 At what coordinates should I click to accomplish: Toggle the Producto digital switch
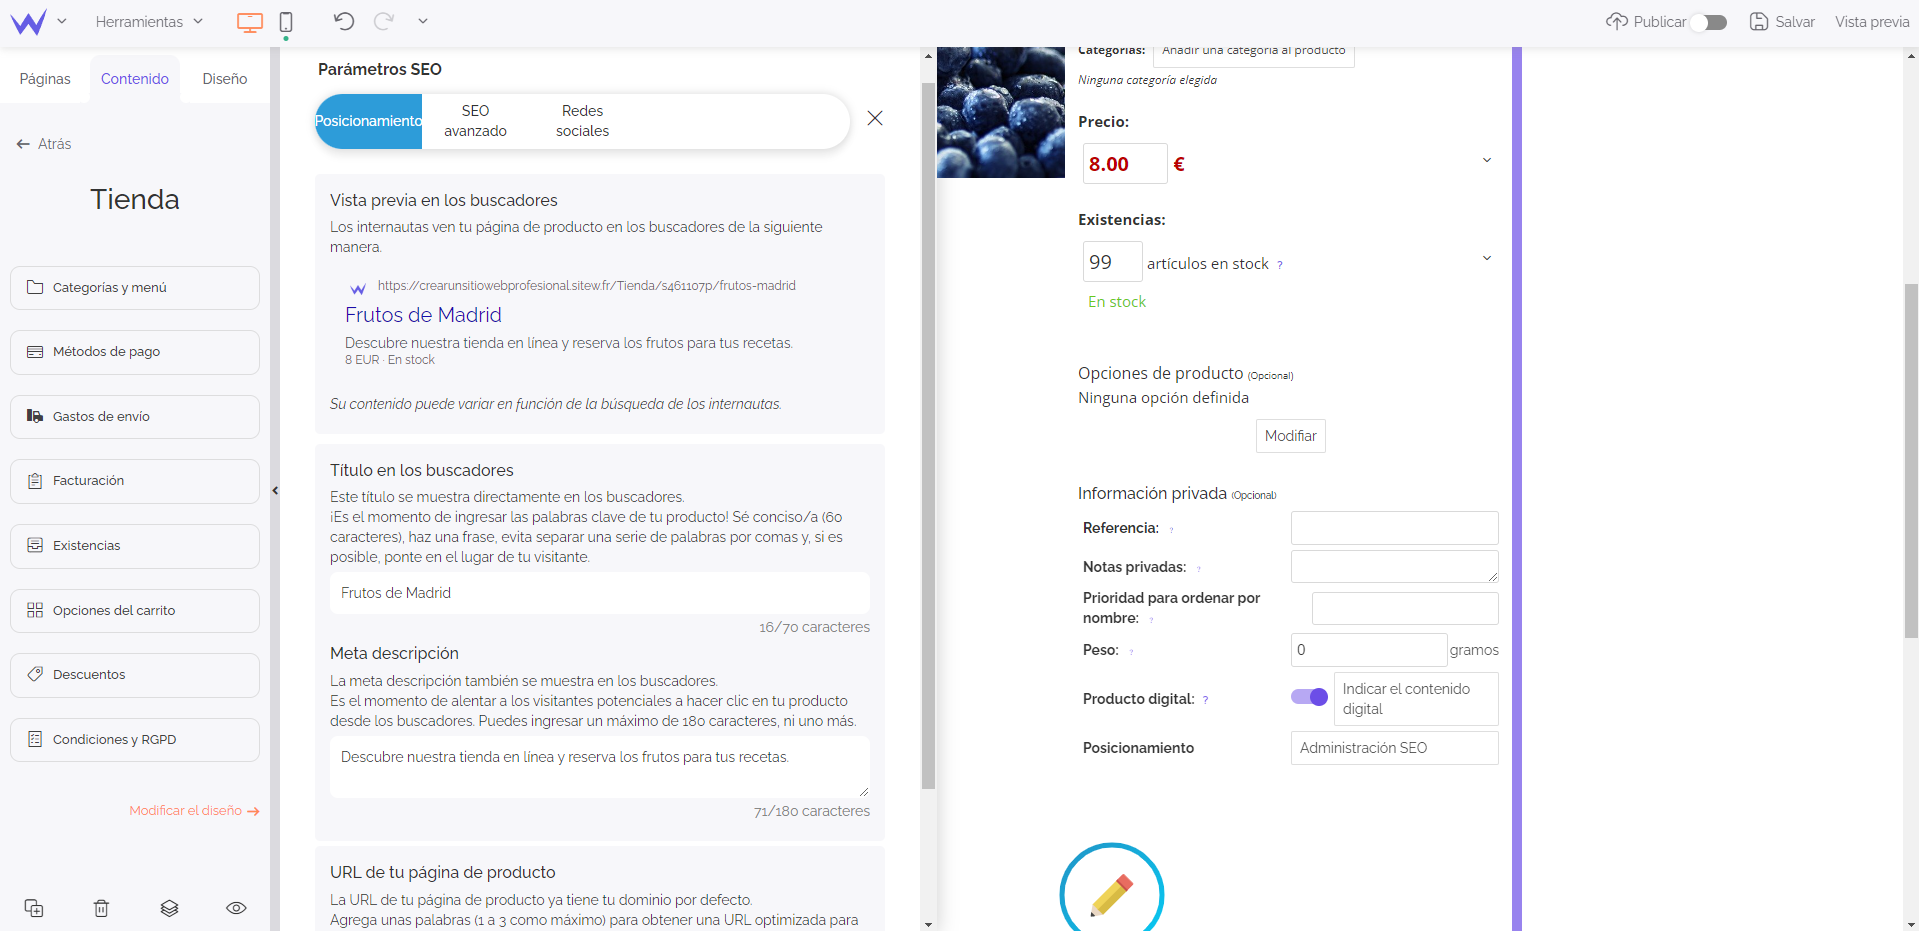(1309, 697)
